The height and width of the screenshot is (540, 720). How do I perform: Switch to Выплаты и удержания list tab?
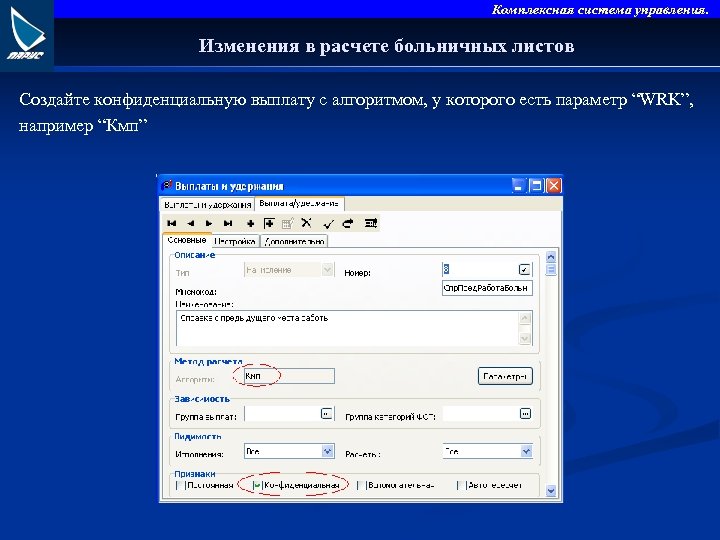click(208, 205)
